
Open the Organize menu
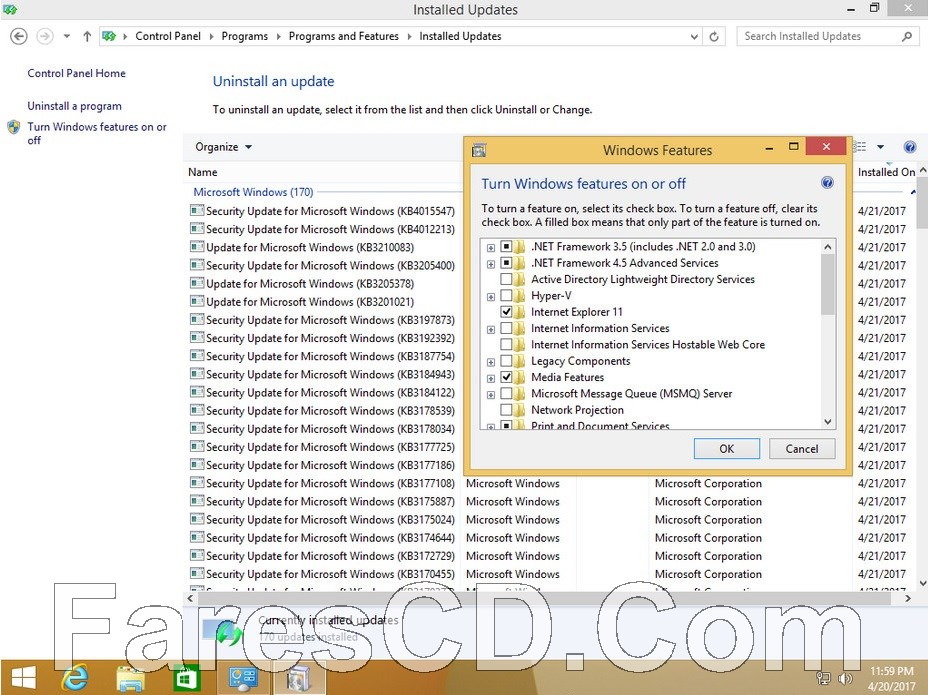pos(223,147)
